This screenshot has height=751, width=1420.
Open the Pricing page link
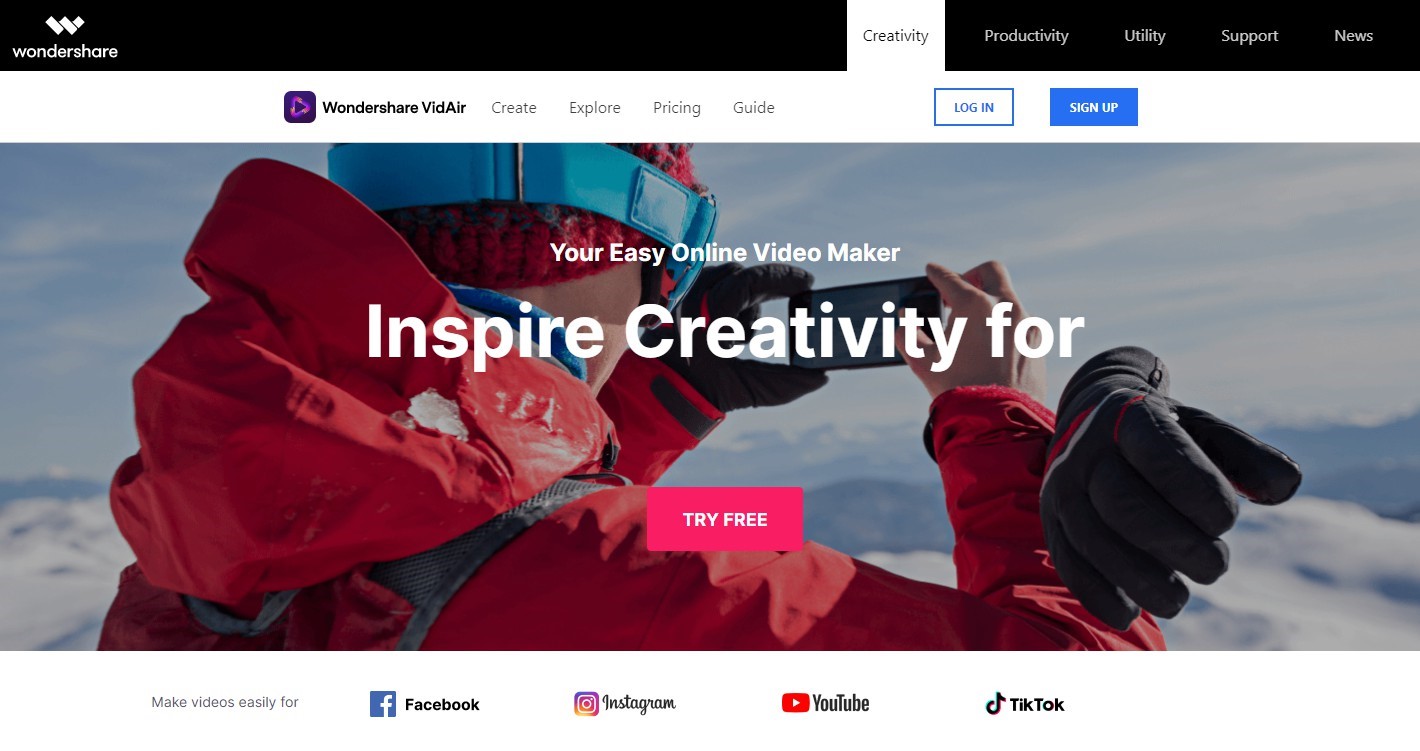click(677, 107)
